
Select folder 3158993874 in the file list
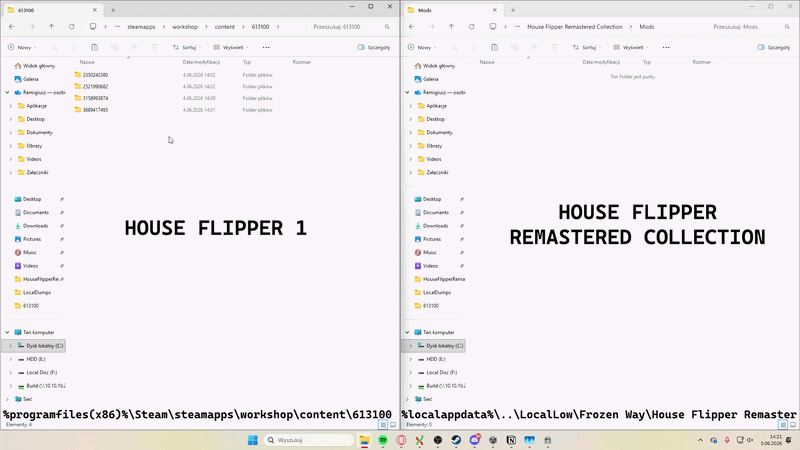(x=95, y=98)
